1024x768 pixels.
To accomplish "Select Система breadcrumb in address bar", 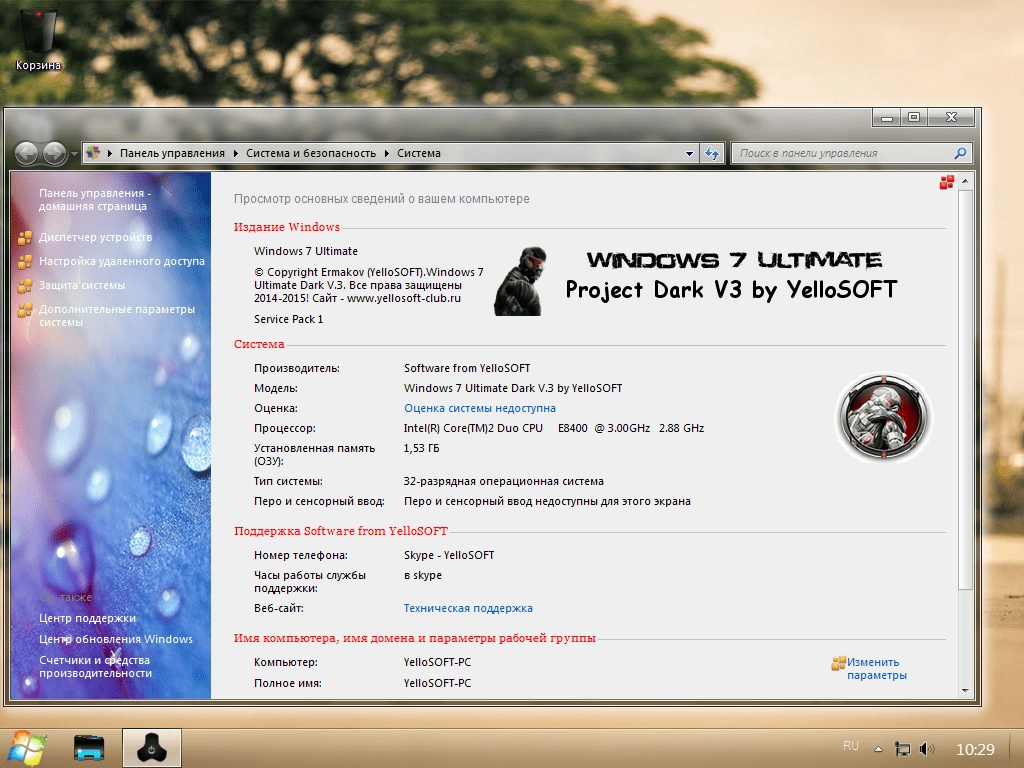I will pos(419,153).
